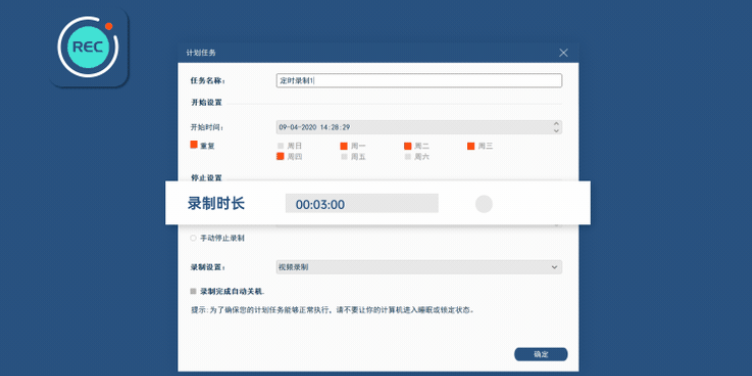The height and width of the screenshot is (376, 752).
Task: Enable the 周日 checkbox
Action: (281, 146)
